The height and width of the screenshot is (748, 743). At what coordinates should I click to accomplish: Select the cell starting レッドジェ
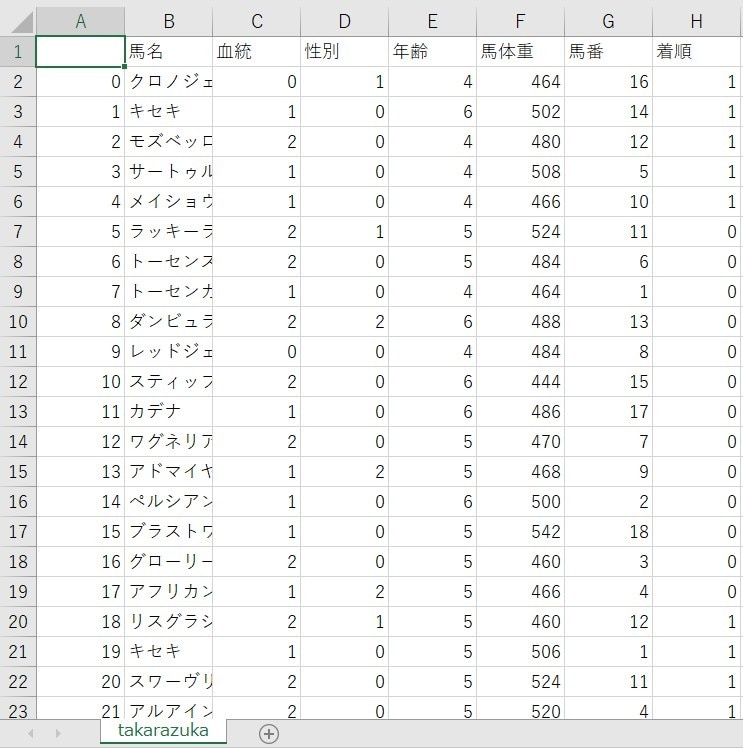coord(169,352)
